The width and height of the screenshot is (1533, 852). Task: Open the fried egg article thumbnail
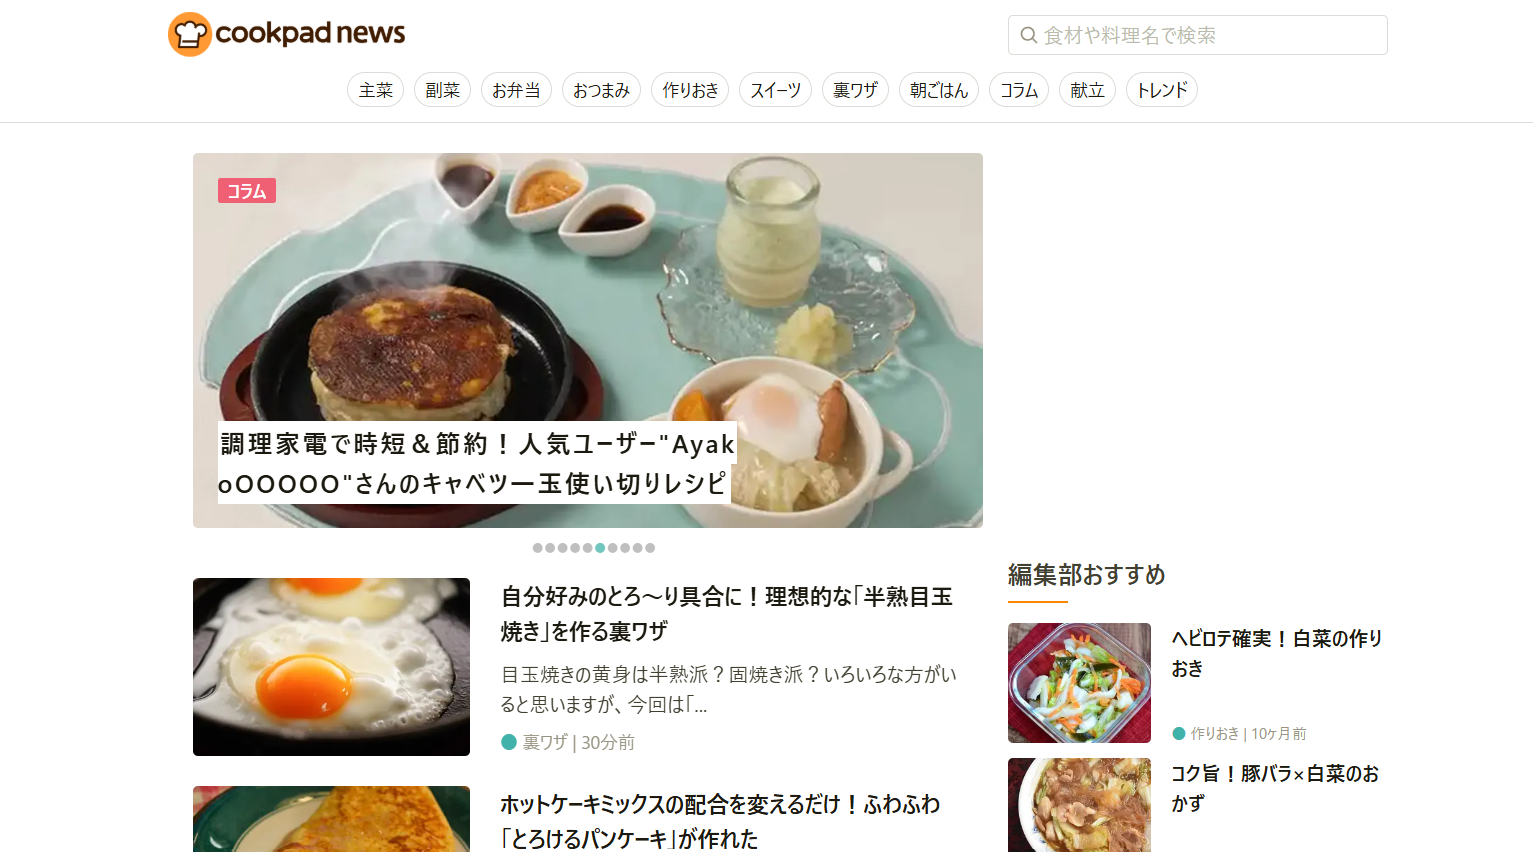click(x=331, y=667)
